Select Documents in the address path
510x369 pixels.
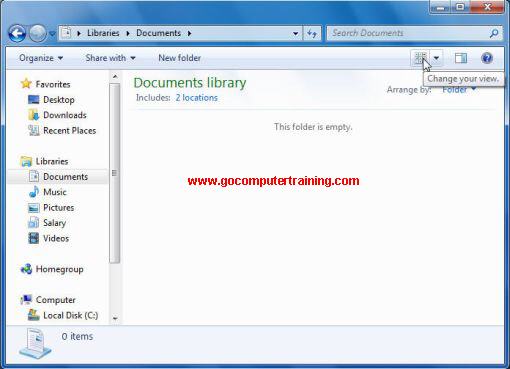coord(158,33)
